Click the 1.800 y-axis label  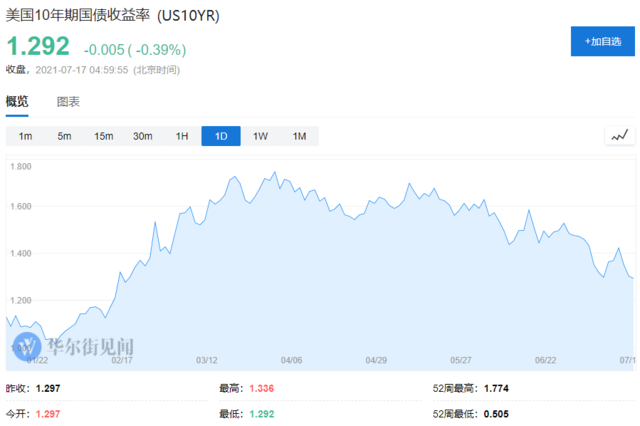22,166
